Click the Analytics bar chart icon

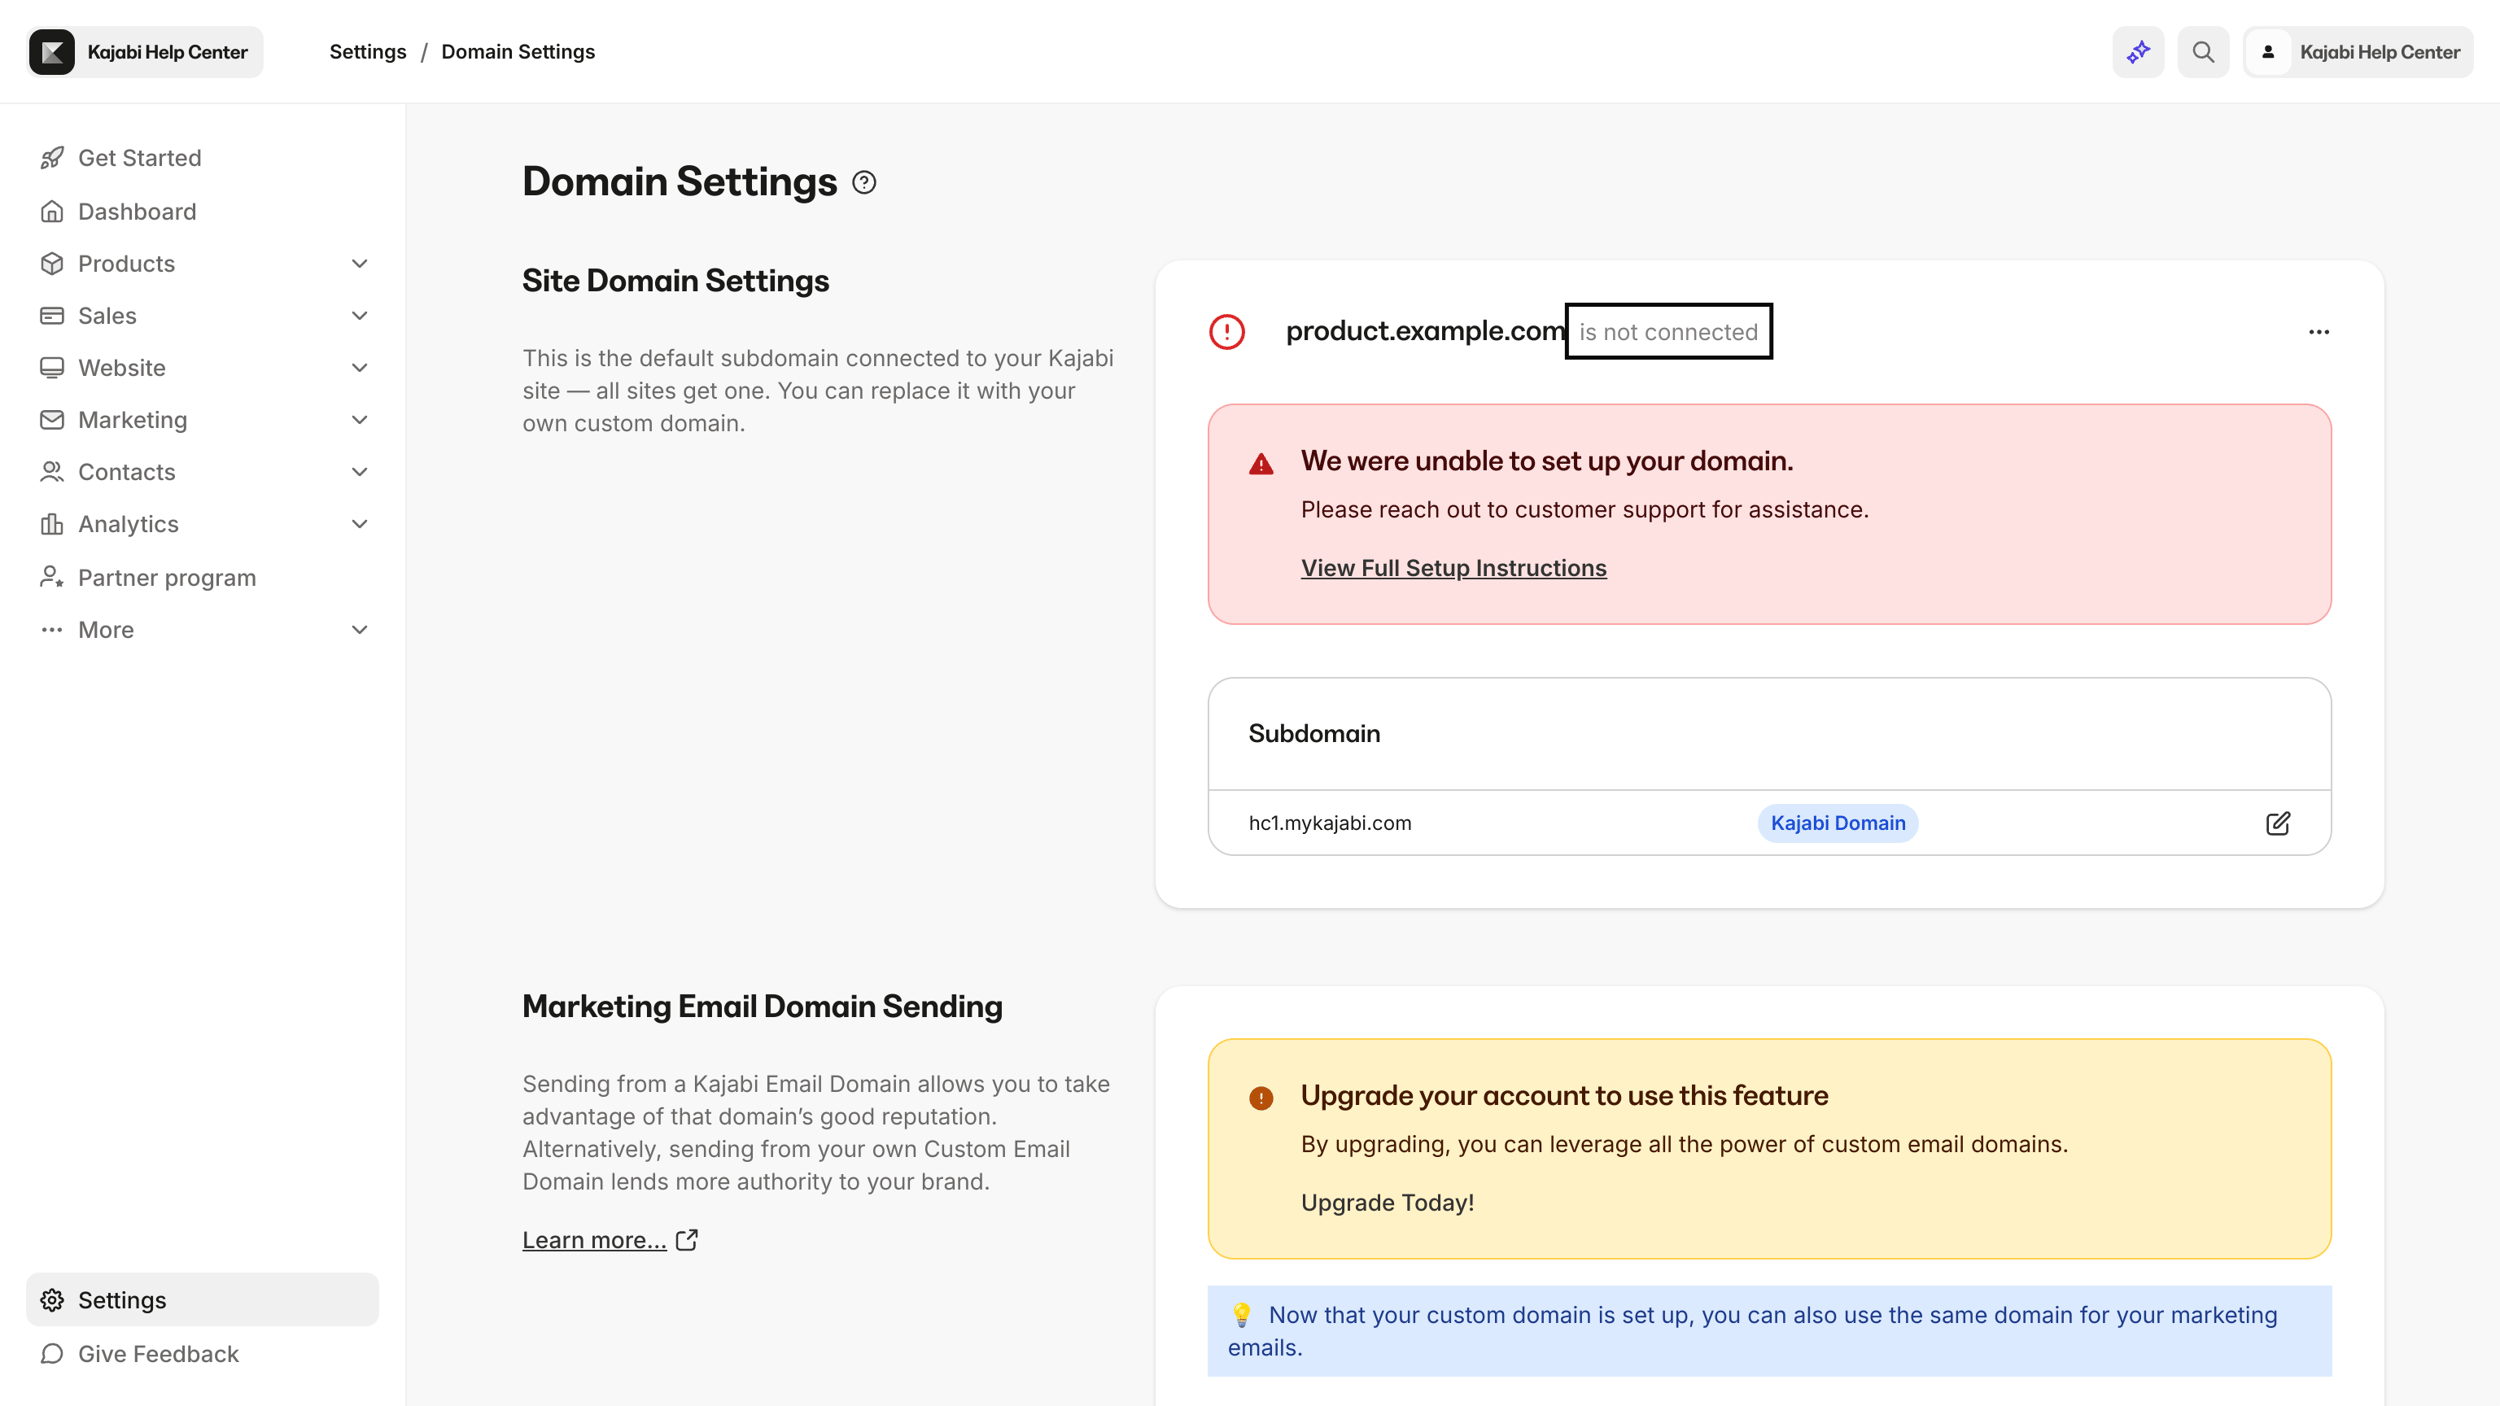tap(52, 524)
